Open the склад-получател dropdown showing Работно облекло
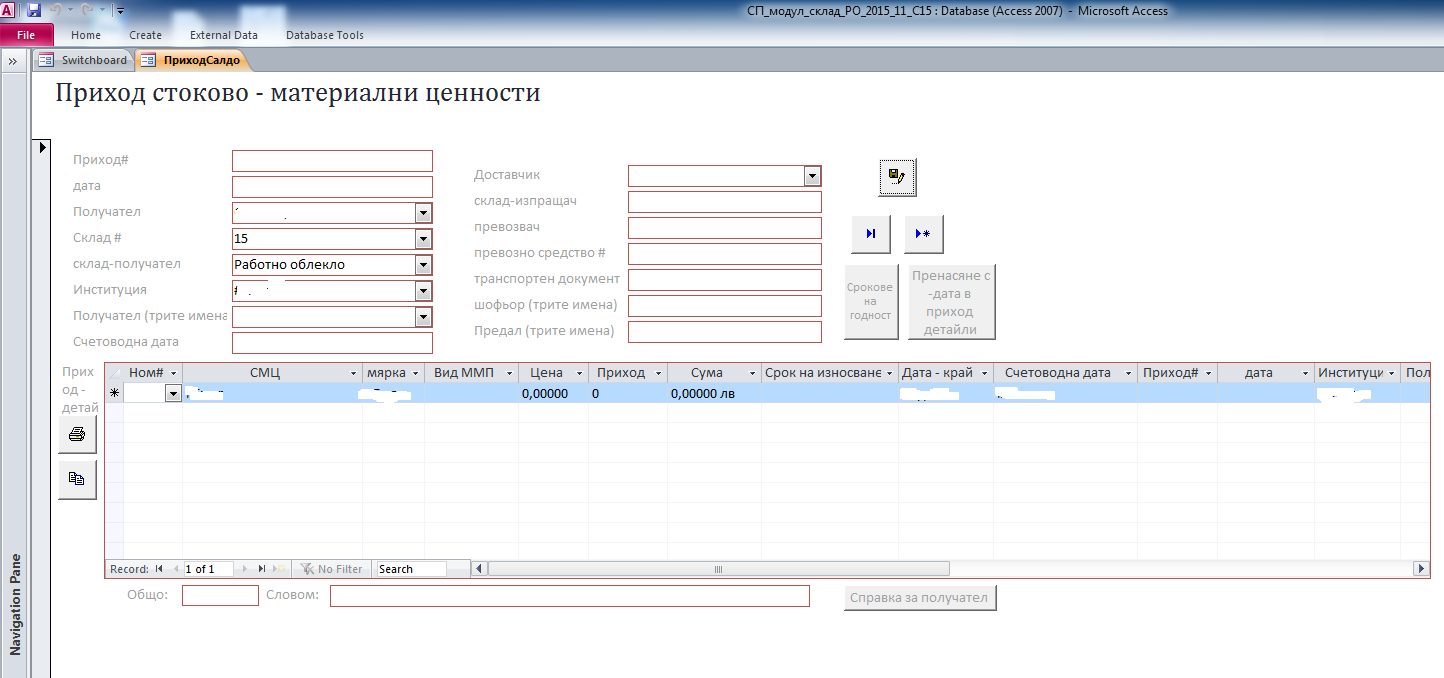Image resolution: width=1444 pixels, height=678 pixels. tap(424, 265)
